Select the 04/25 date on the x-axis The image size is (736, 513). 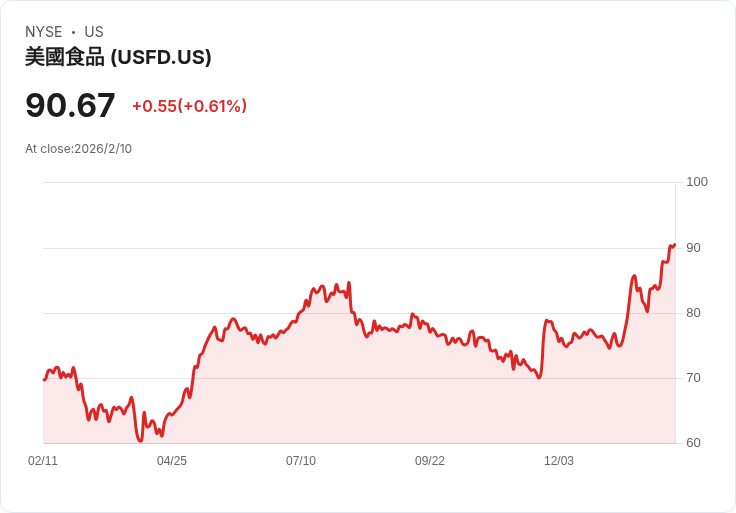(x=172, y=461)
